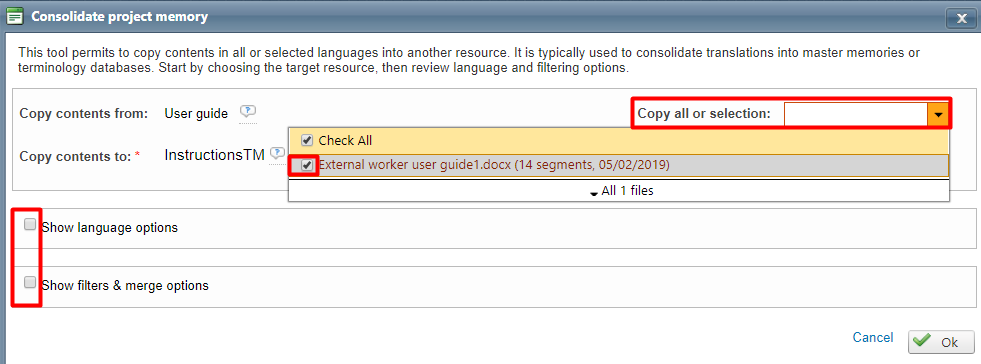The width and height of the screenshot is (981, 364).
Task: Click the green checkmark icon on Ok
Action: [921, 341]
